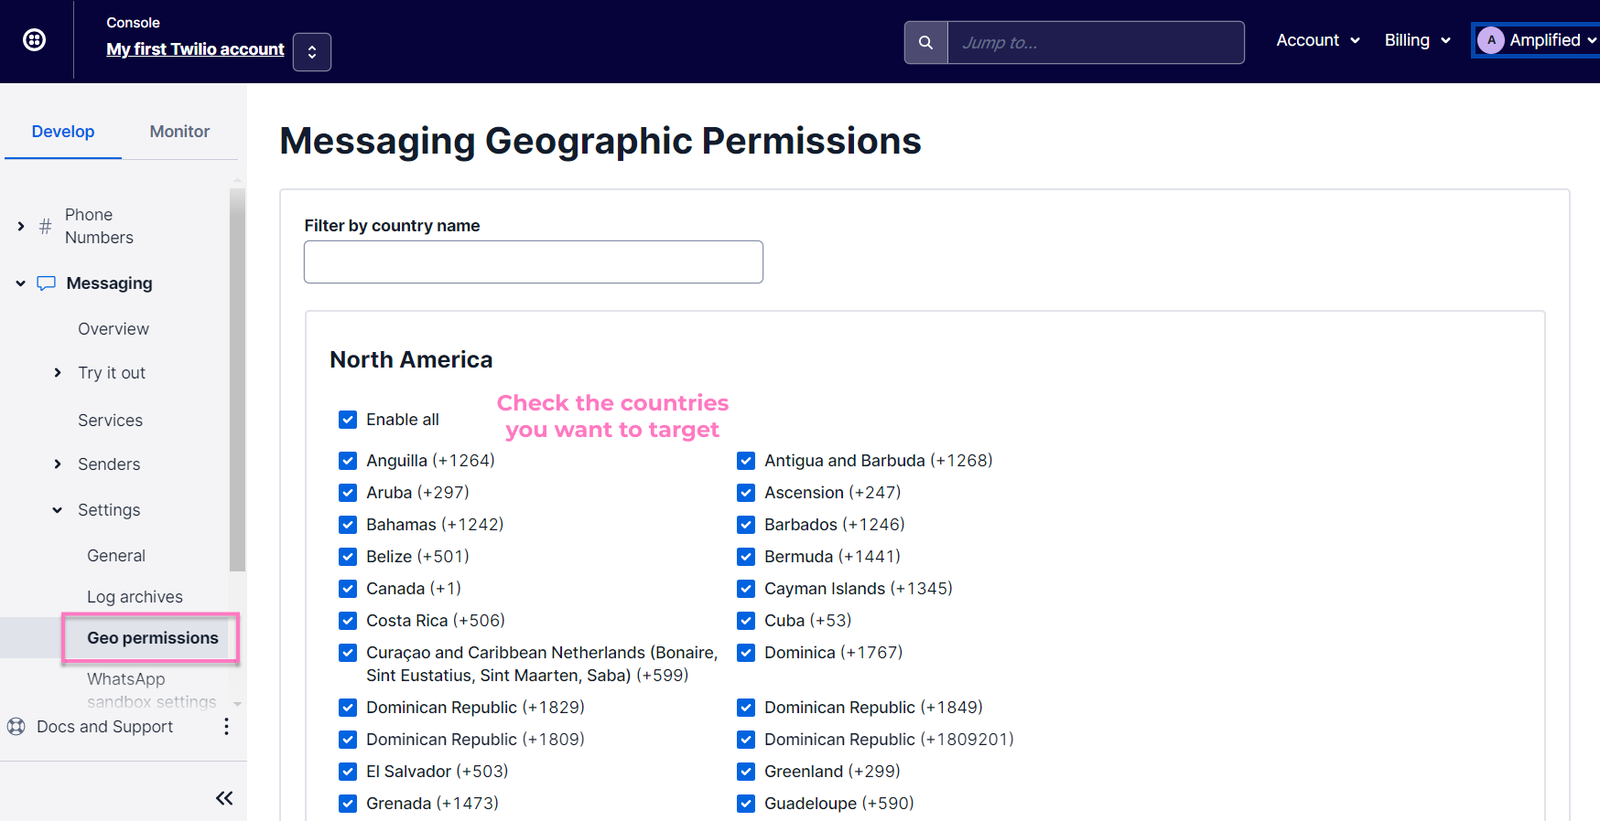Click the Phone Numbers hash icon

[45, 226]
